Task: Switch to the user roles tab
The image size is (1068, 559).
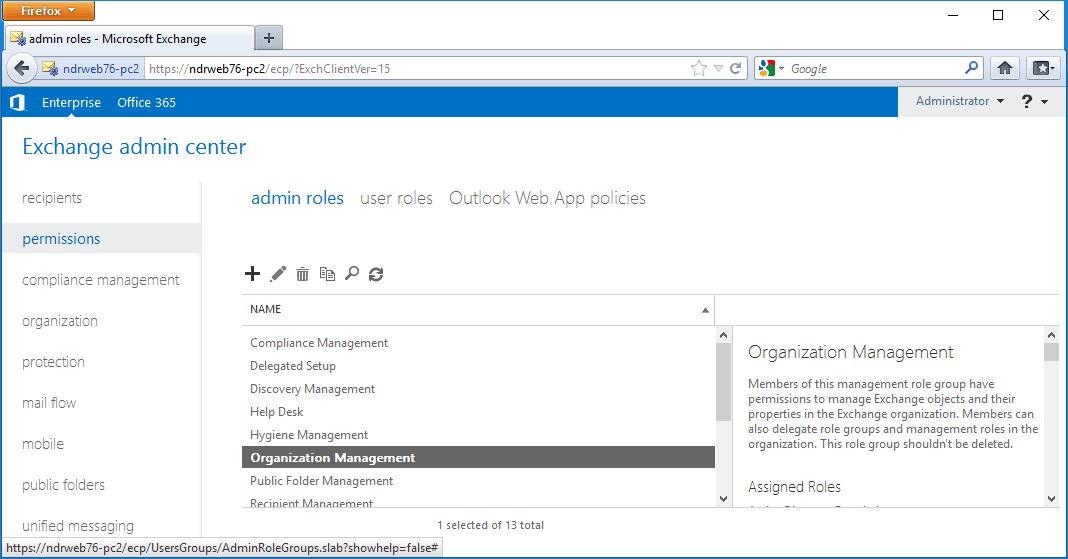Action: click(x=396, y=198)
